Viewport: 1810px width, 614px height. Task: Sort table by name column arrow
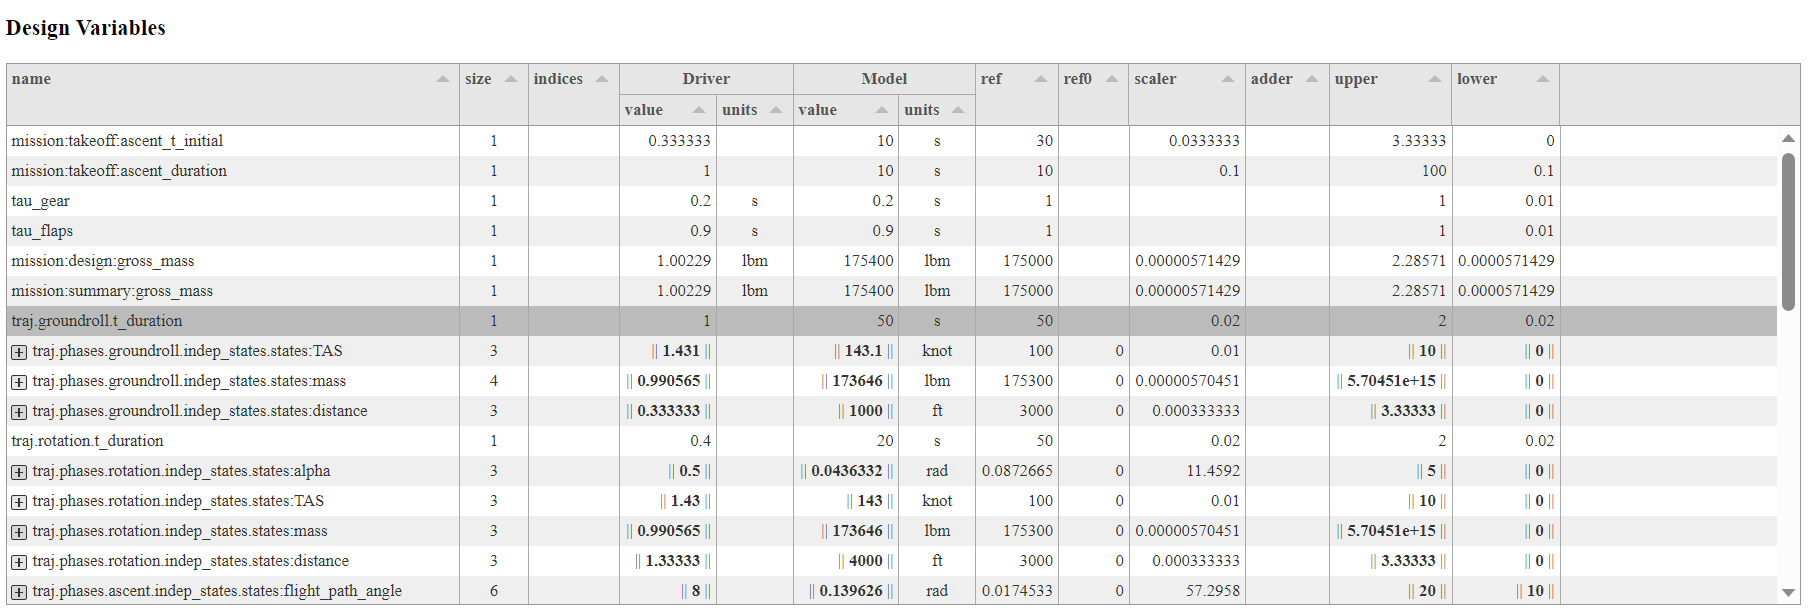point(443,79)
